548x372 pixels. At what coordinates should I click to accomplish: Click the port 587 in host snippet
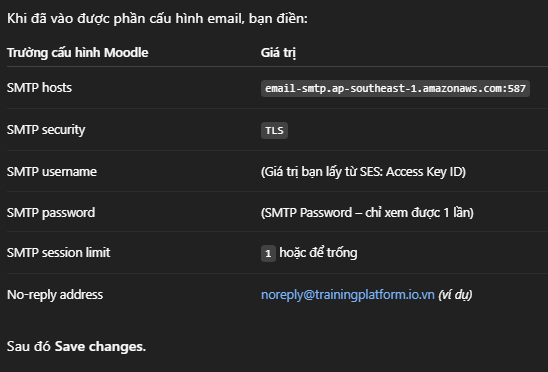click(517, 88)
